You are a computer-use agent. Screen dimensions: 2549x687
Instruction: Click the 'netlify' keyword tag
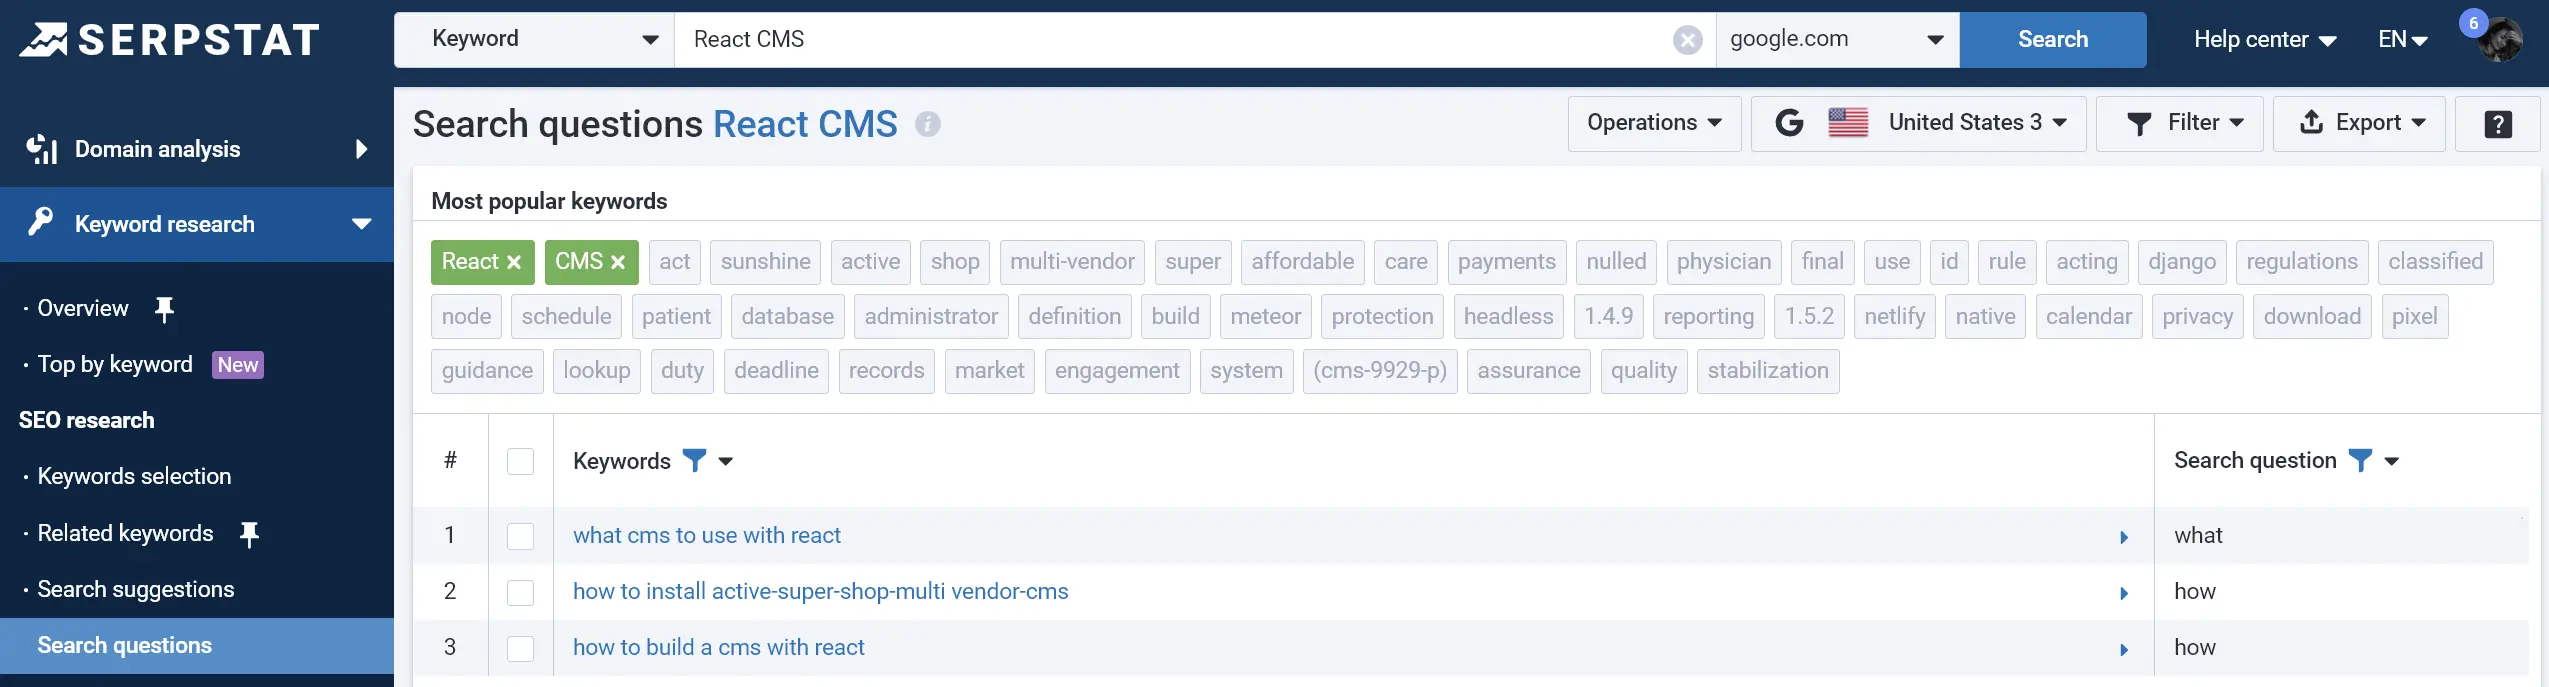[1895, 317]
